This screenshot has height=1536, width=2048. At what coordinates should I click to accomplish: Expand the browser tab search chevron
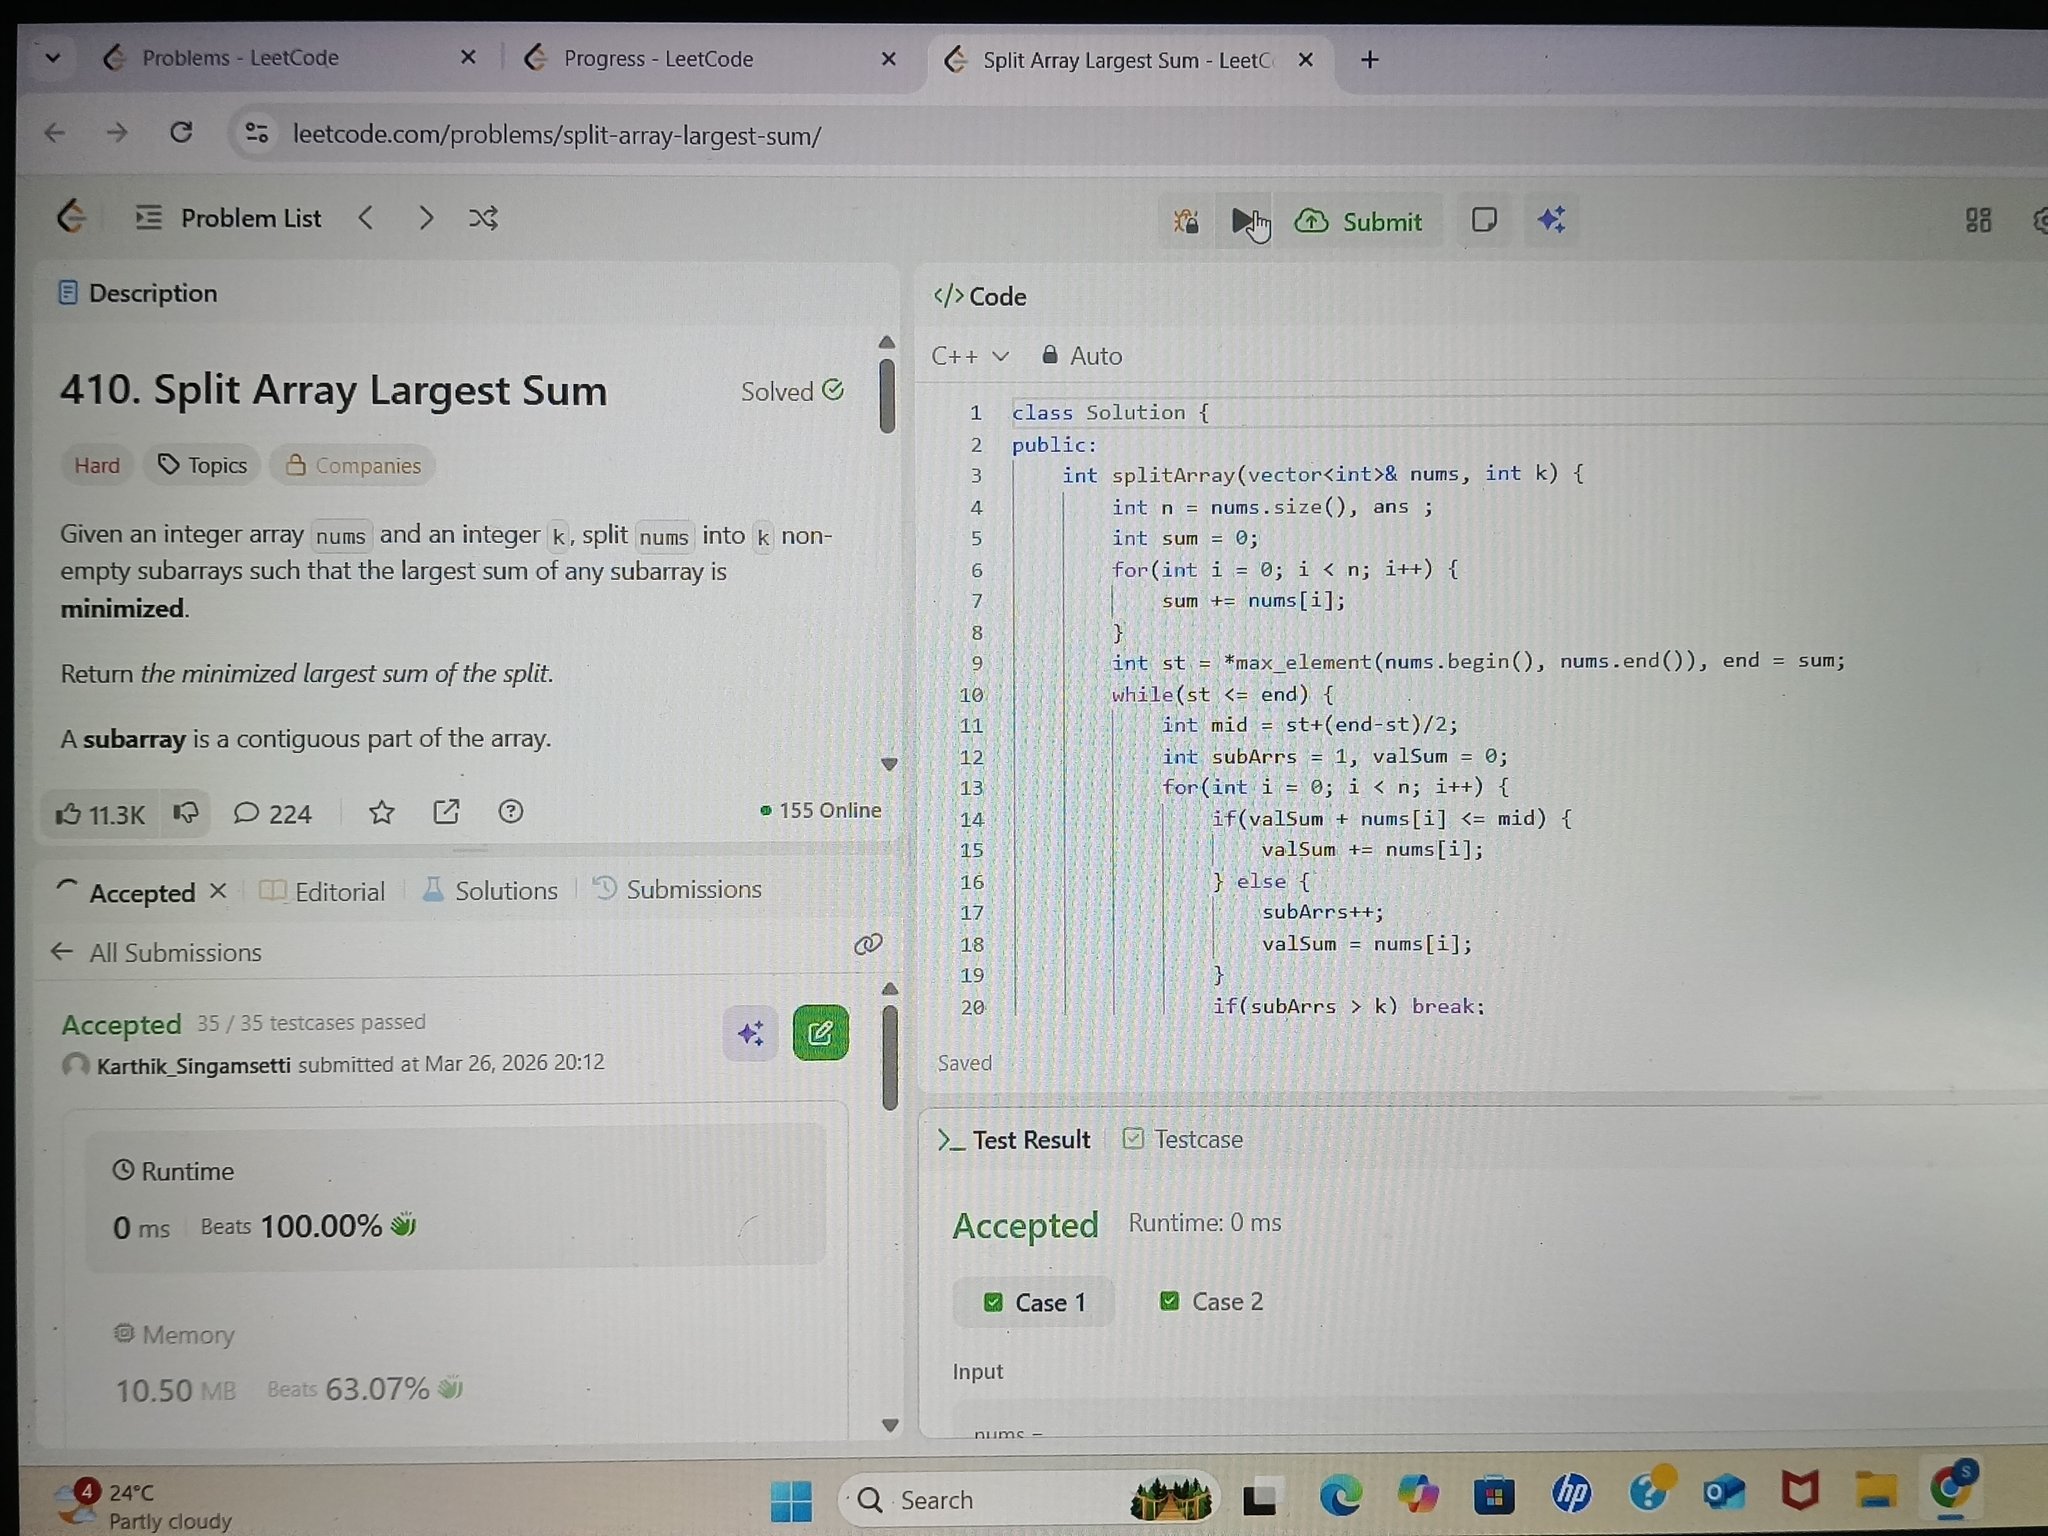[x=53, y=58]
